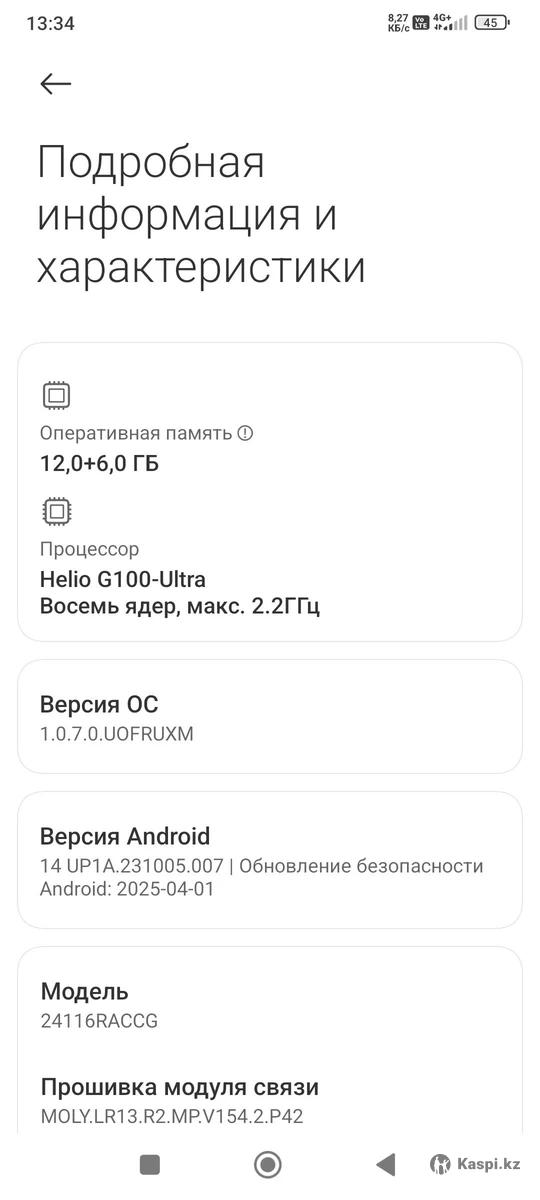Tap the clock showing 13:34
Viewport: 540px width, 1200px height.
click(x=50, y=22)
